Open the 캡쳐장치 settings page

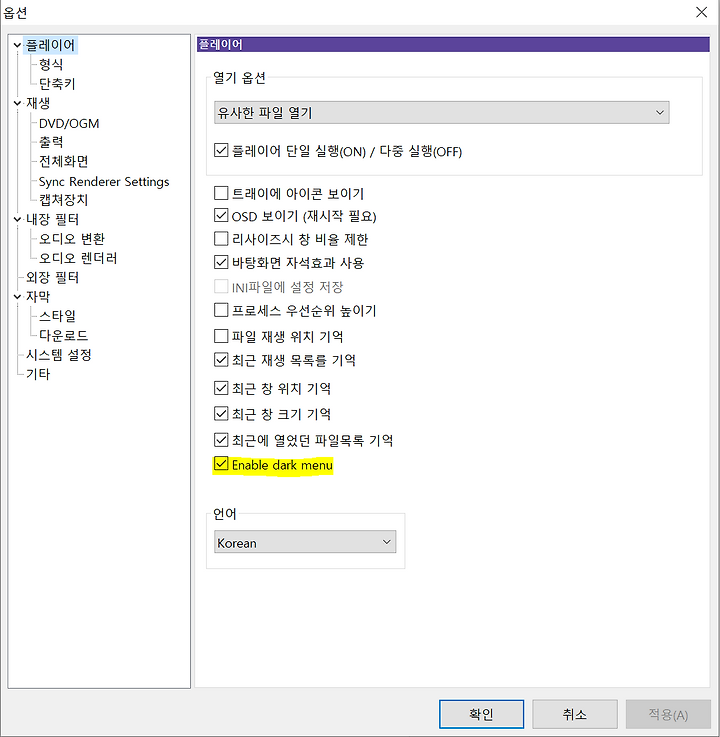pyautogui.click(x=63, y=200)
